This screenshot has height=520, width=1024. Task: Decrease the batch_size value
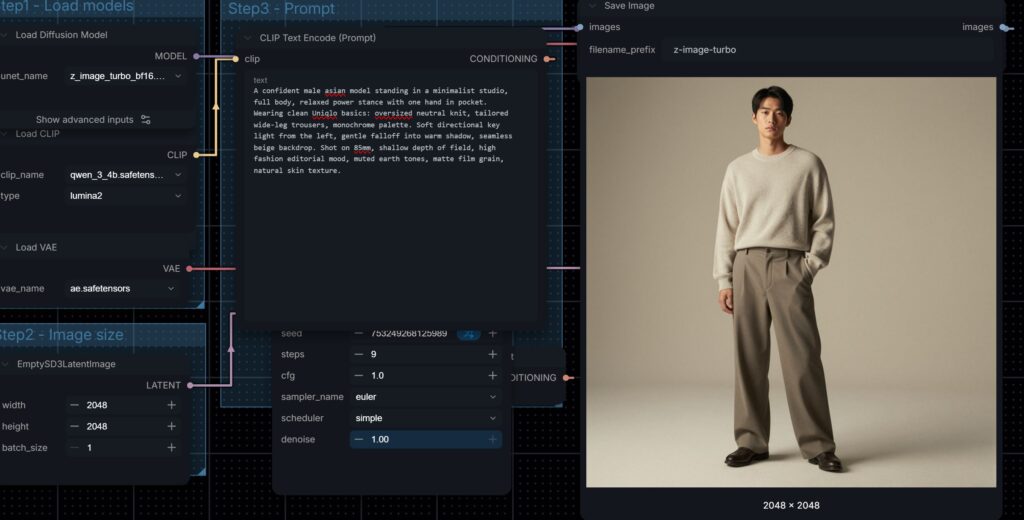(74, 447)
